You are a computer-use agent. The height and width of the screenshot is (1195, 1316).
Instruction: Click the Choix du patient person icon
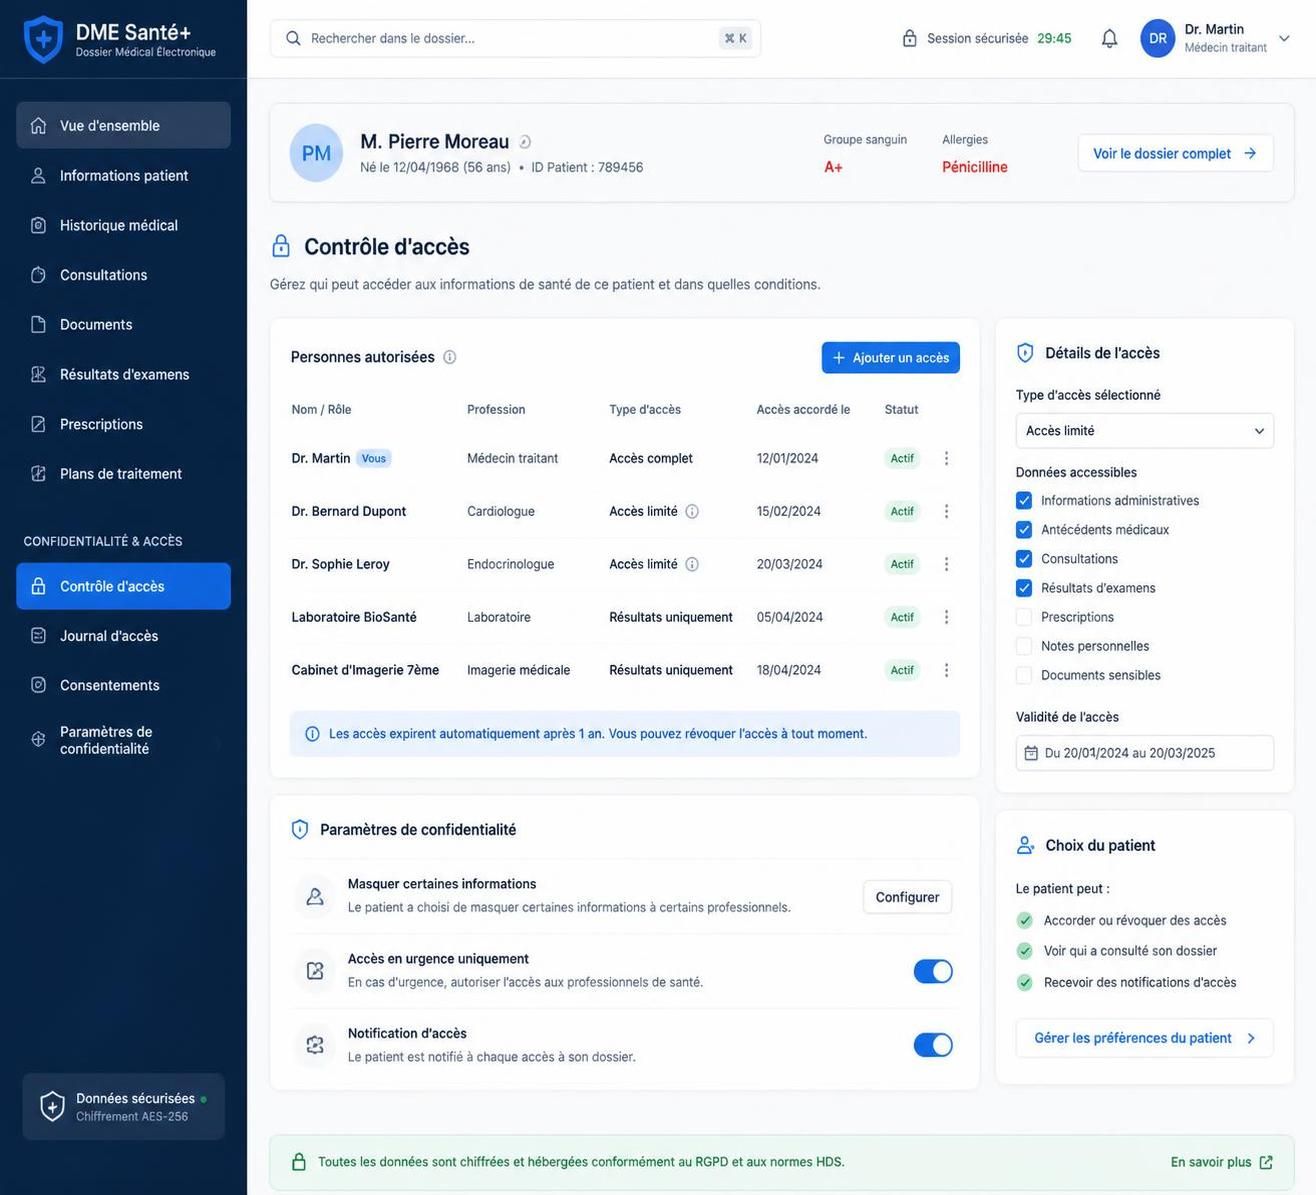click(1025, 845)
